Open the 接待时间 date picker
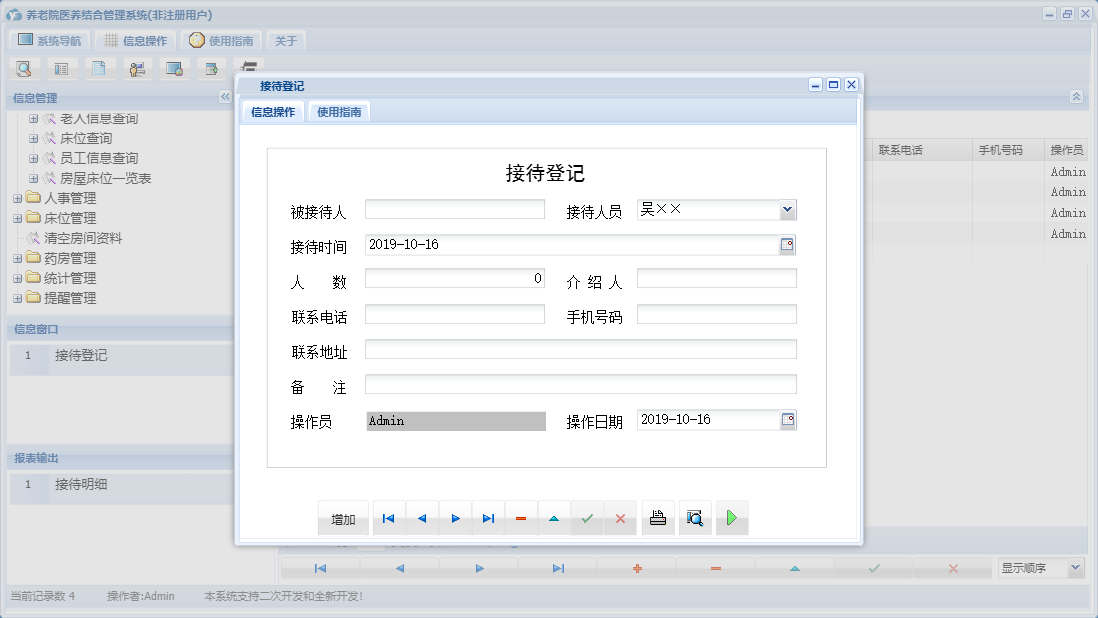 788,244
